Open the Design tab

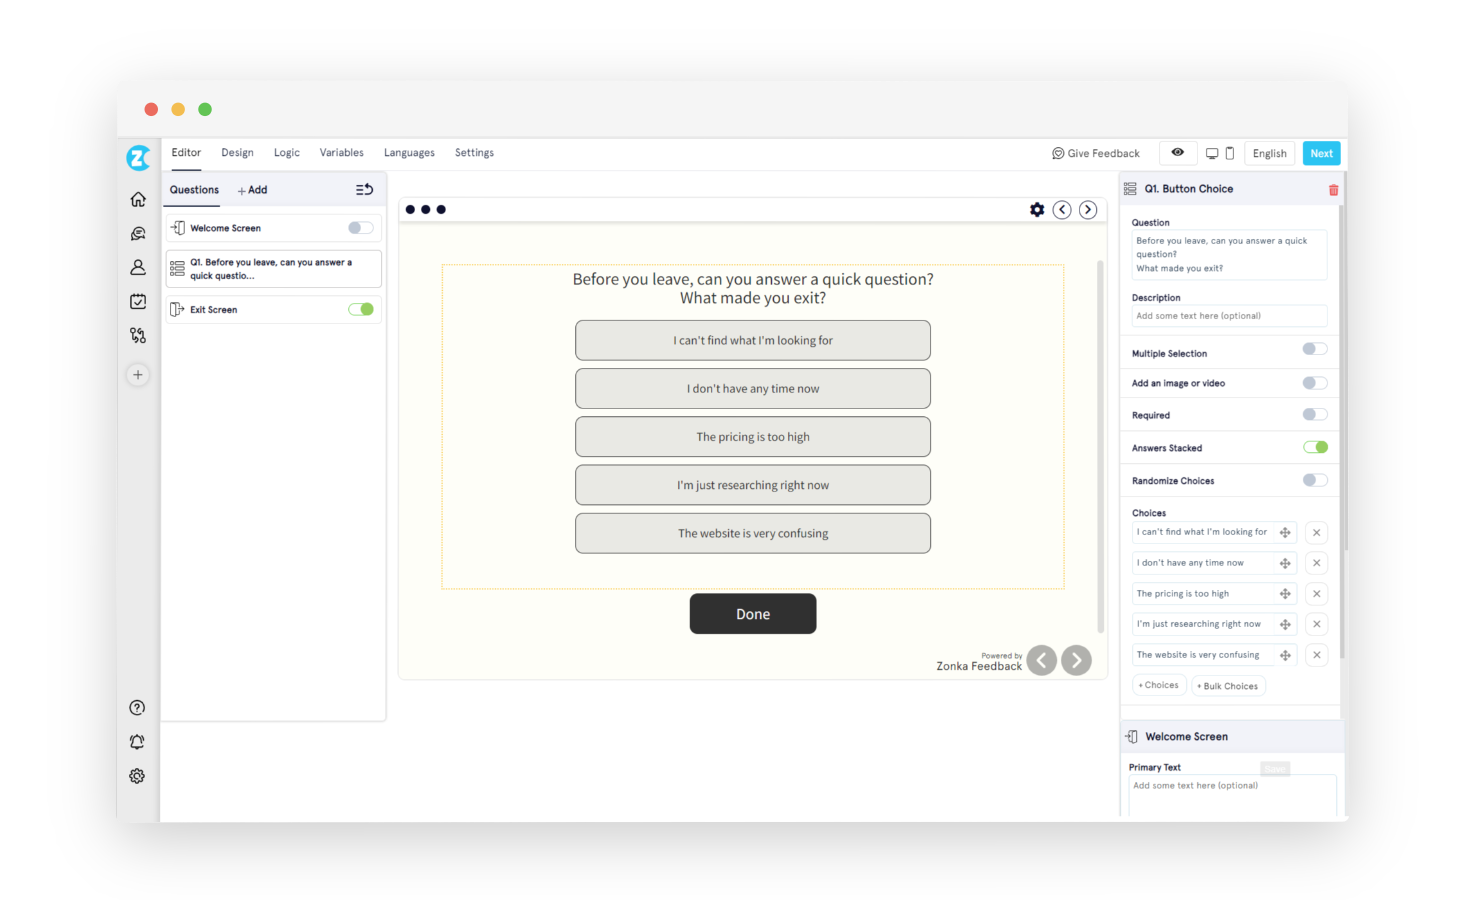[x=237, y=153]
